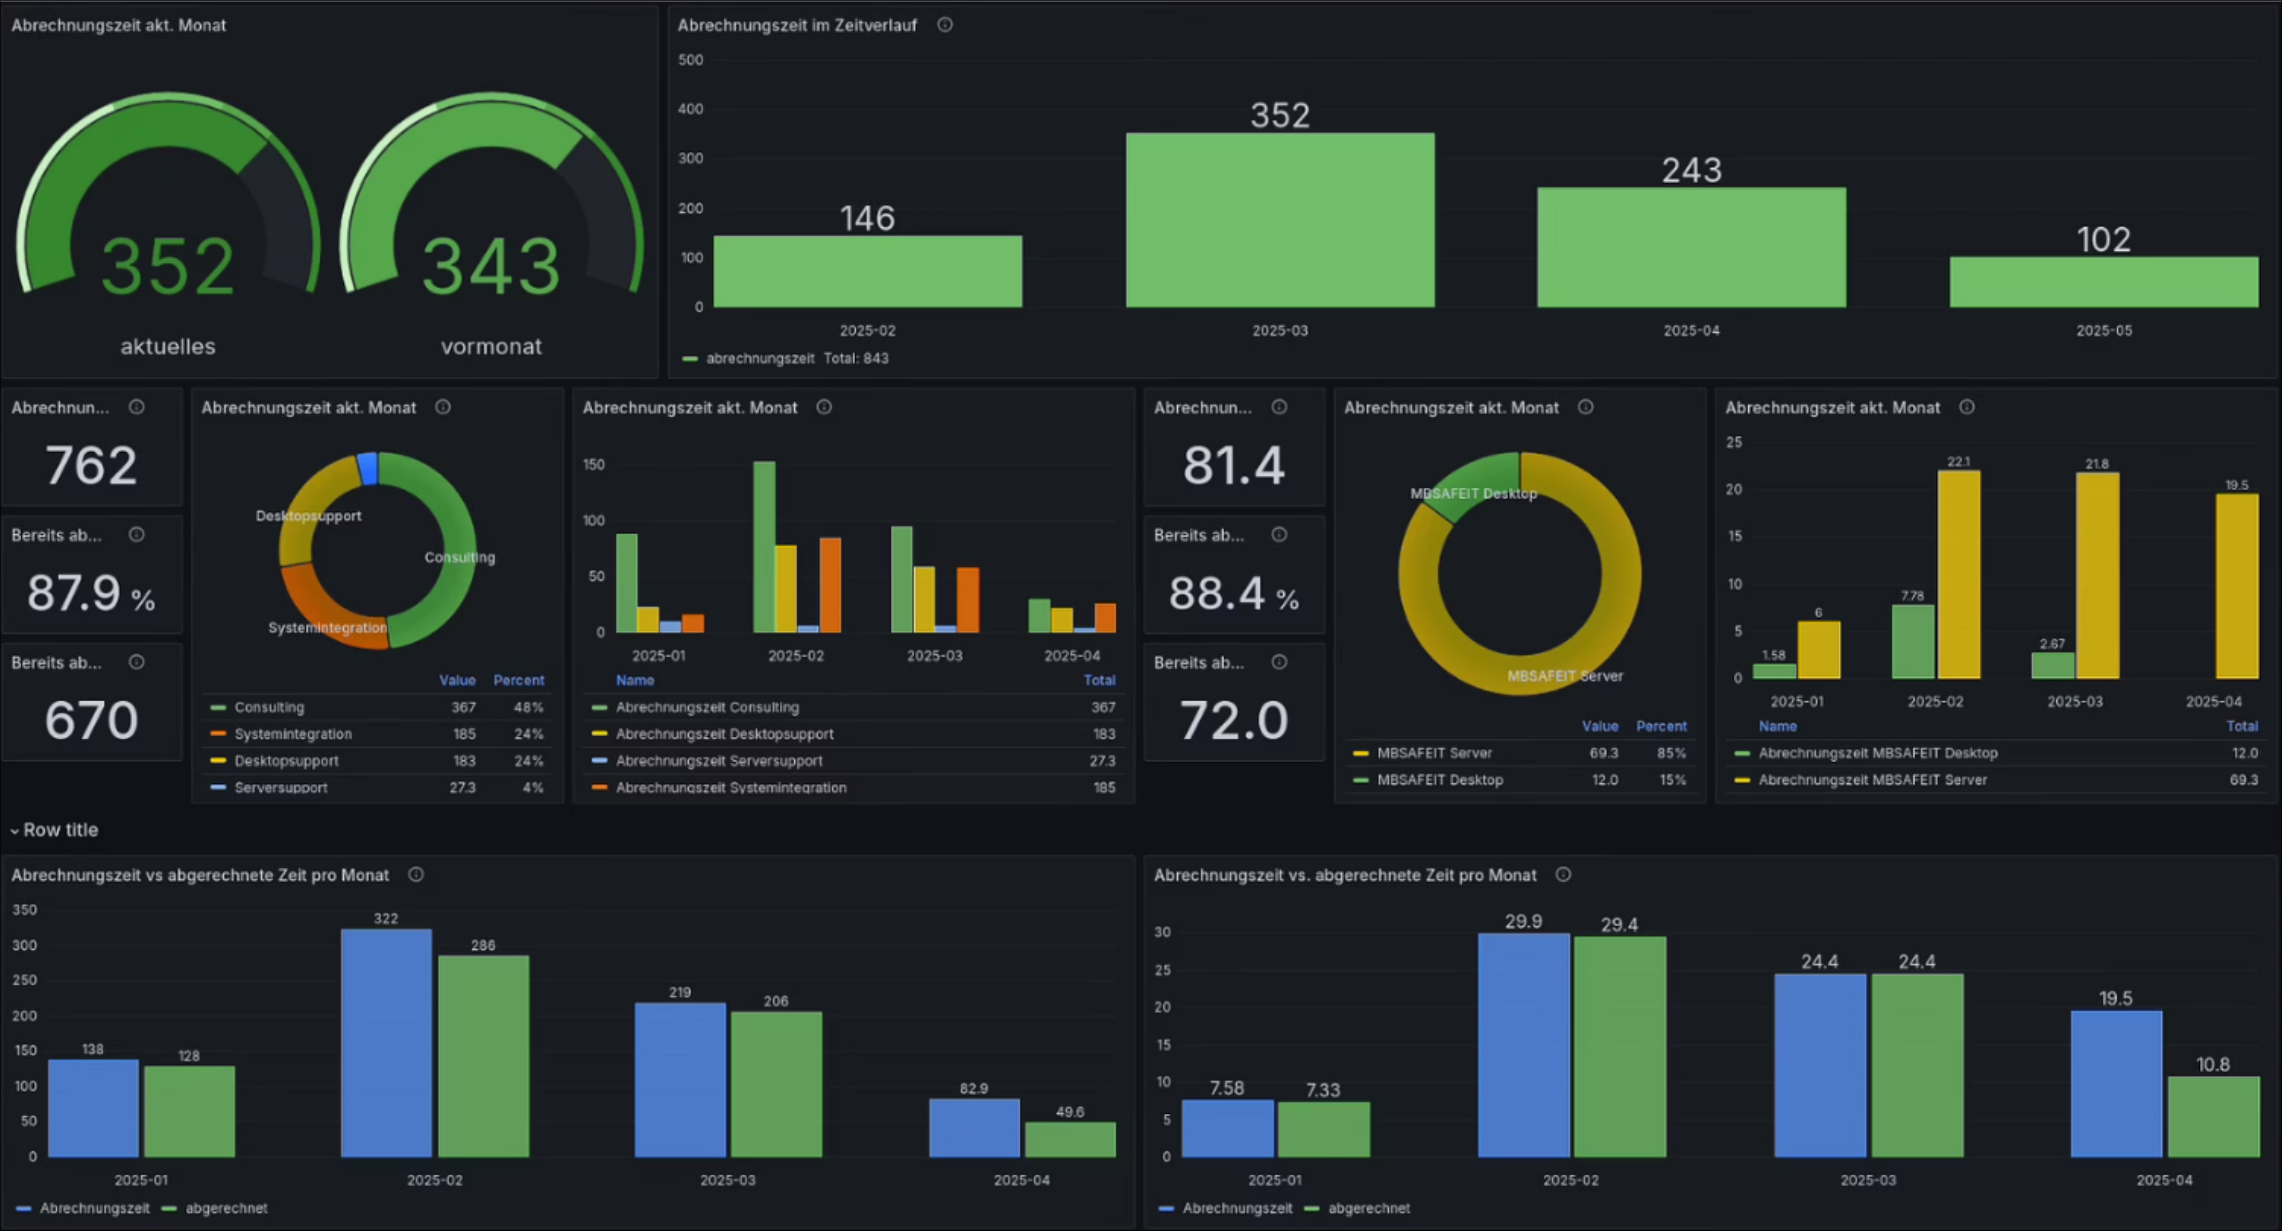This screenshot has width=2282, height=1231.
Task: Click info icon next to 'Abrechnungszeit vs abgerechnete Zeit pro Monat'
Action: (416, 875)
